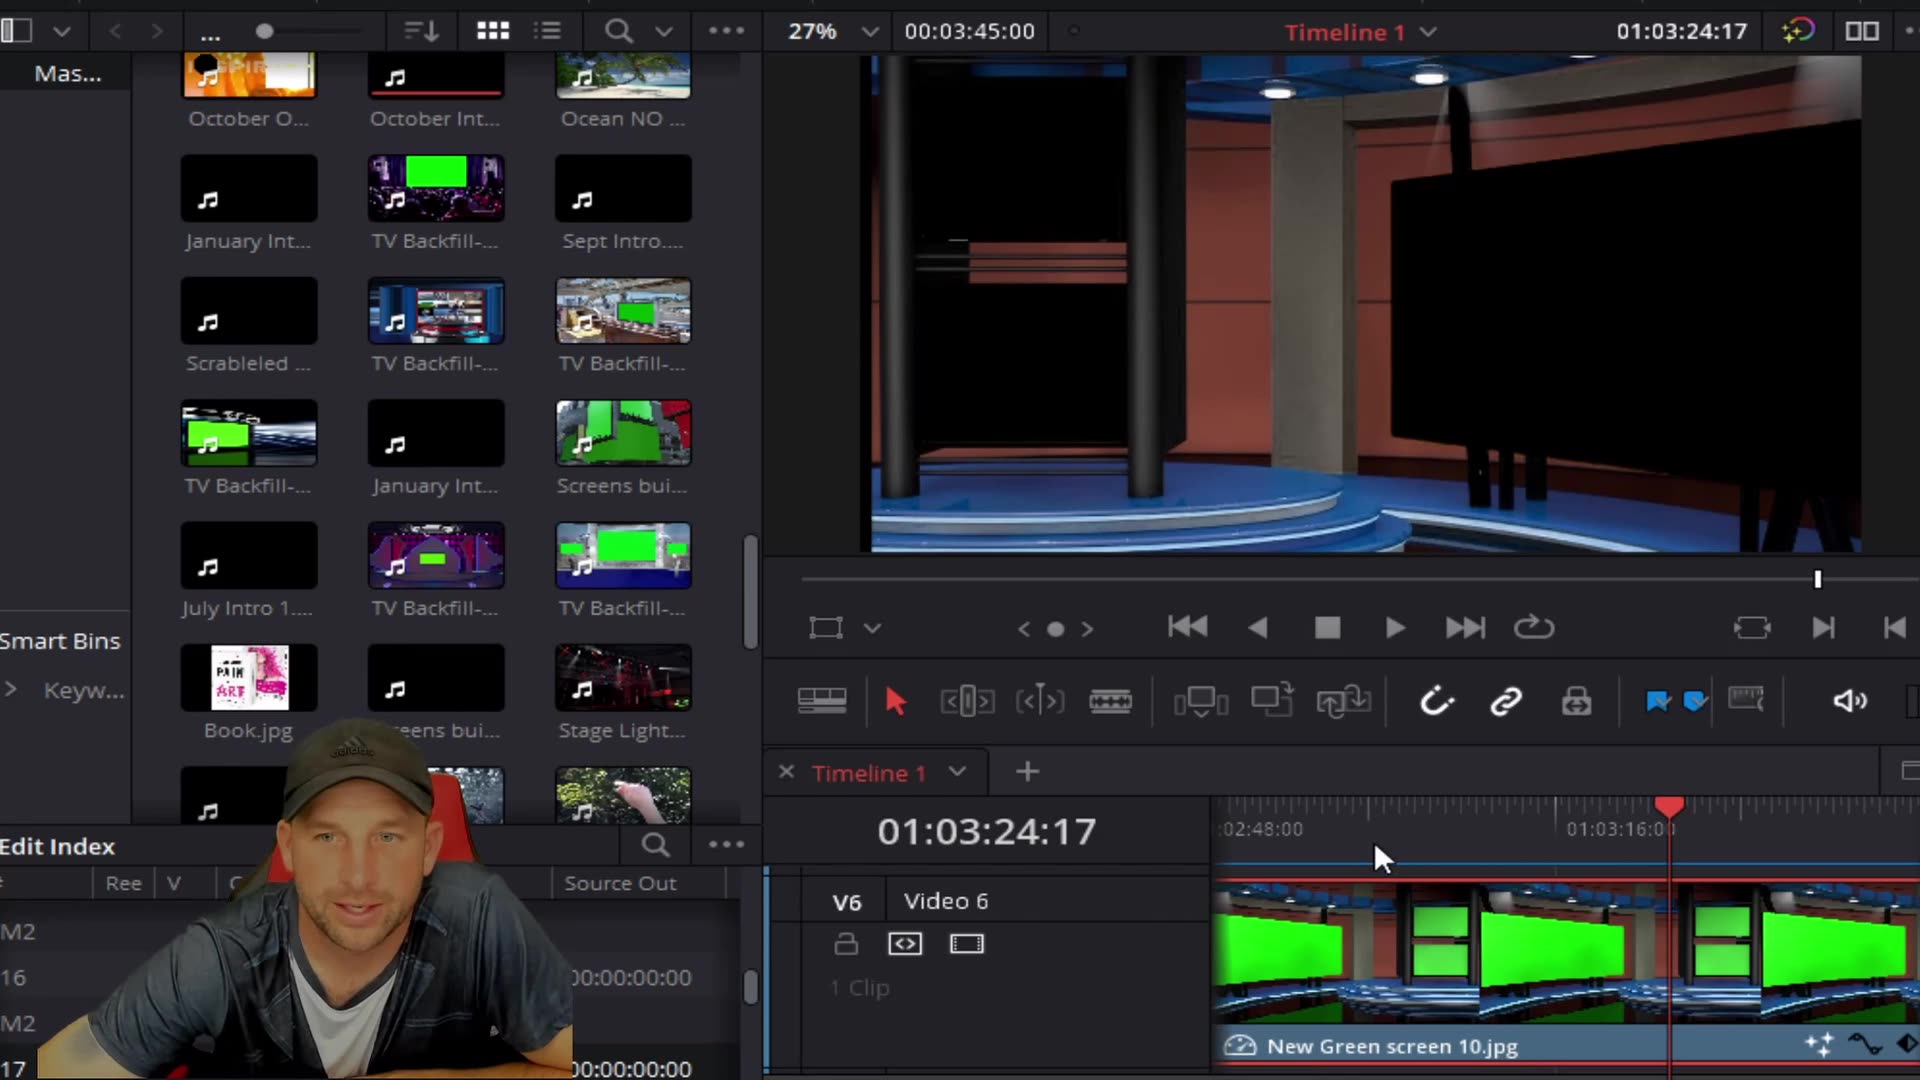
Task: Open the 27% zoom level dropdown
Action: click(x=870, y=31)
